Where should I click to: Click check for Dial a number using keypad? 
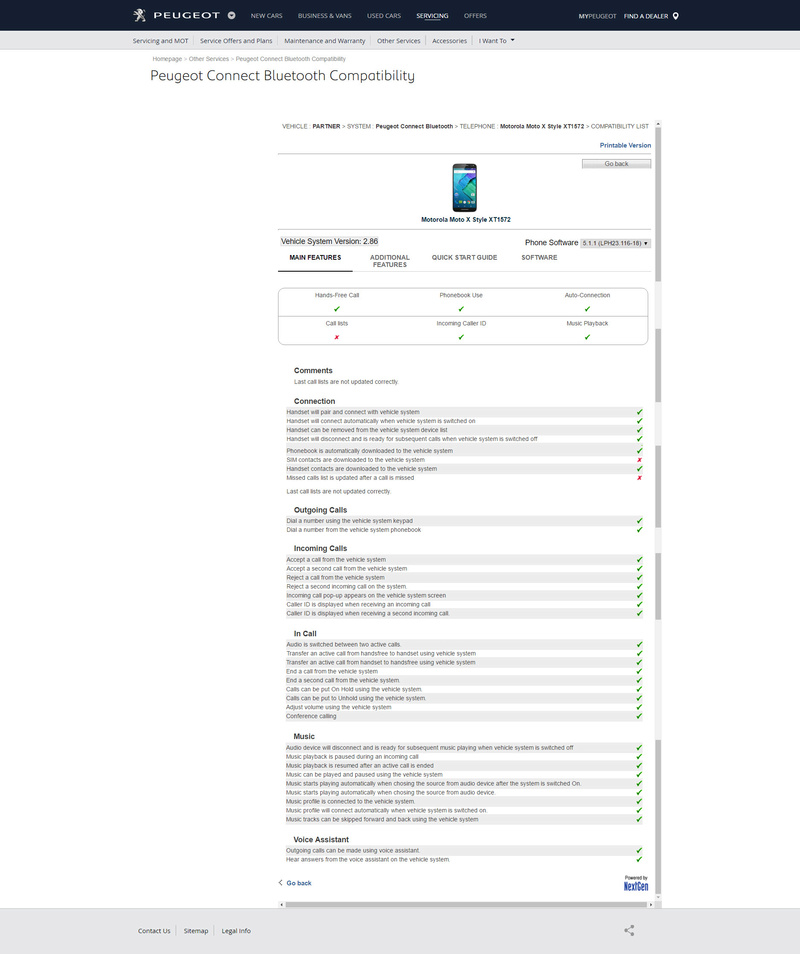coord(639,521)
